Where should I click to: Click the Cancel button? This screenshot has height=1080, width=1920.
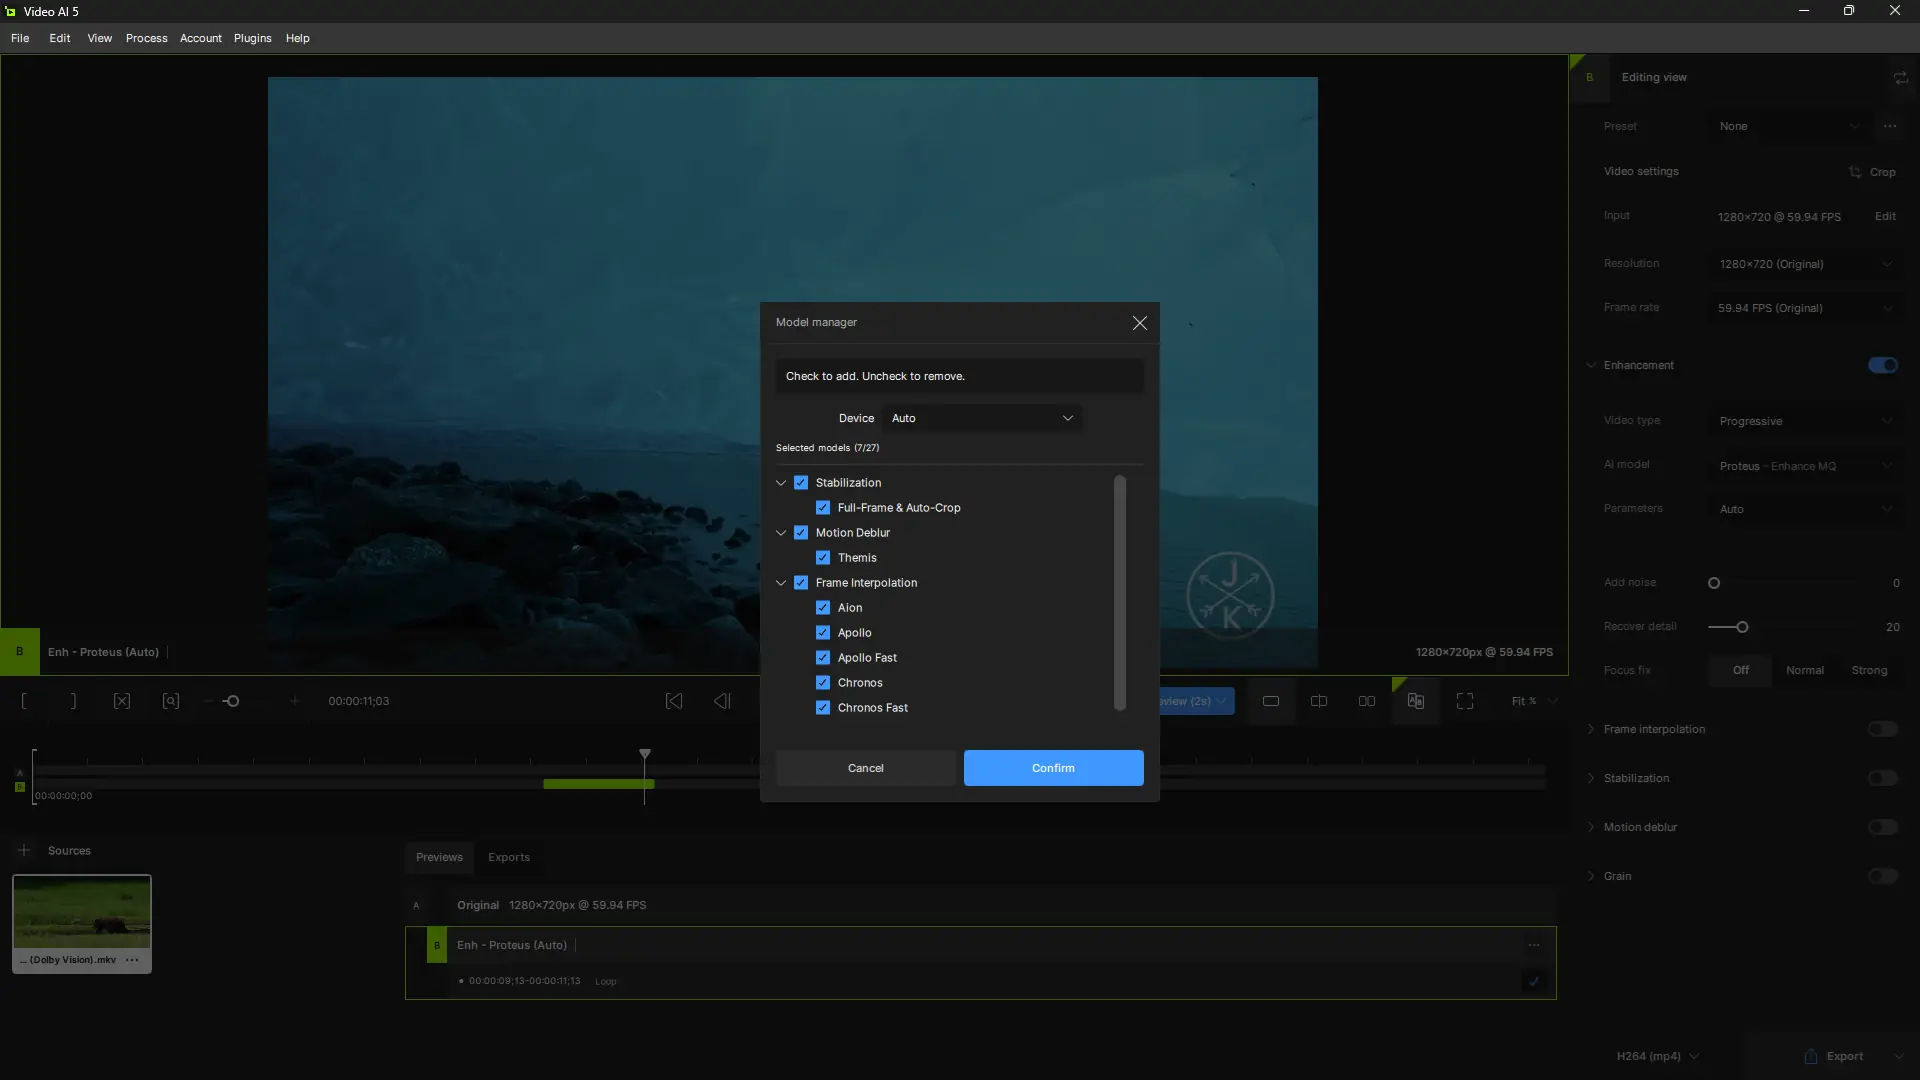[865, 768]
